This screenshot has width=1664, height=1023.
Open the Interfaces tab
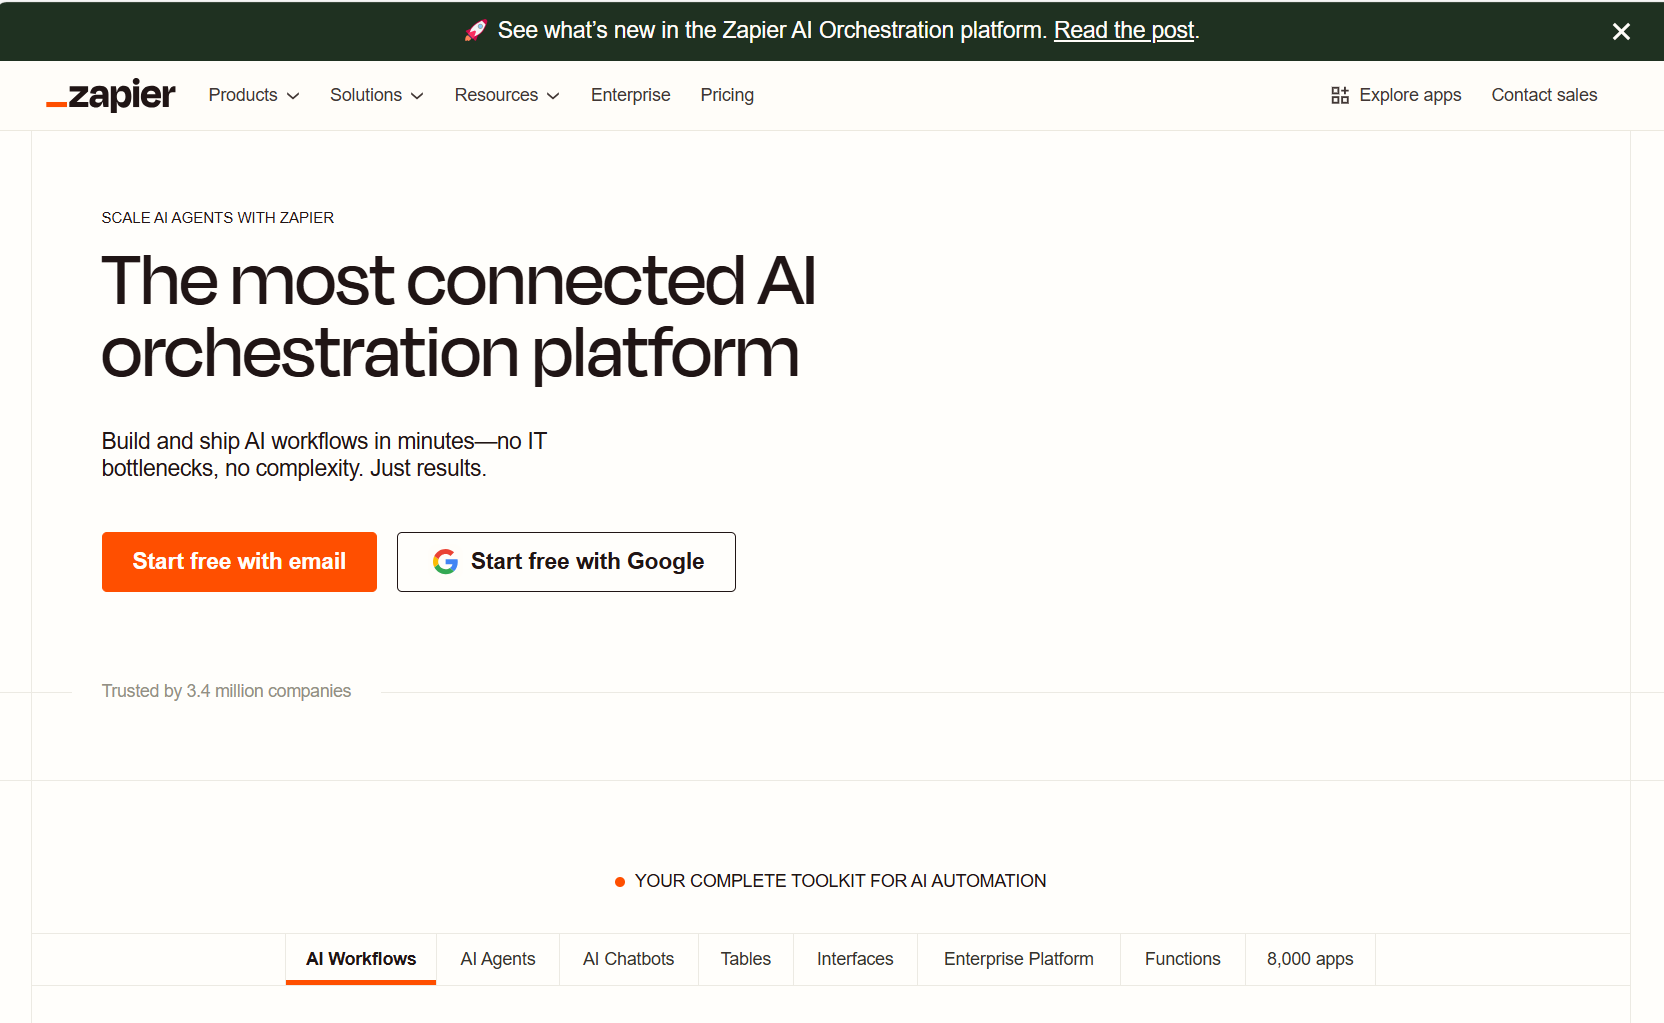coord(855,959)
